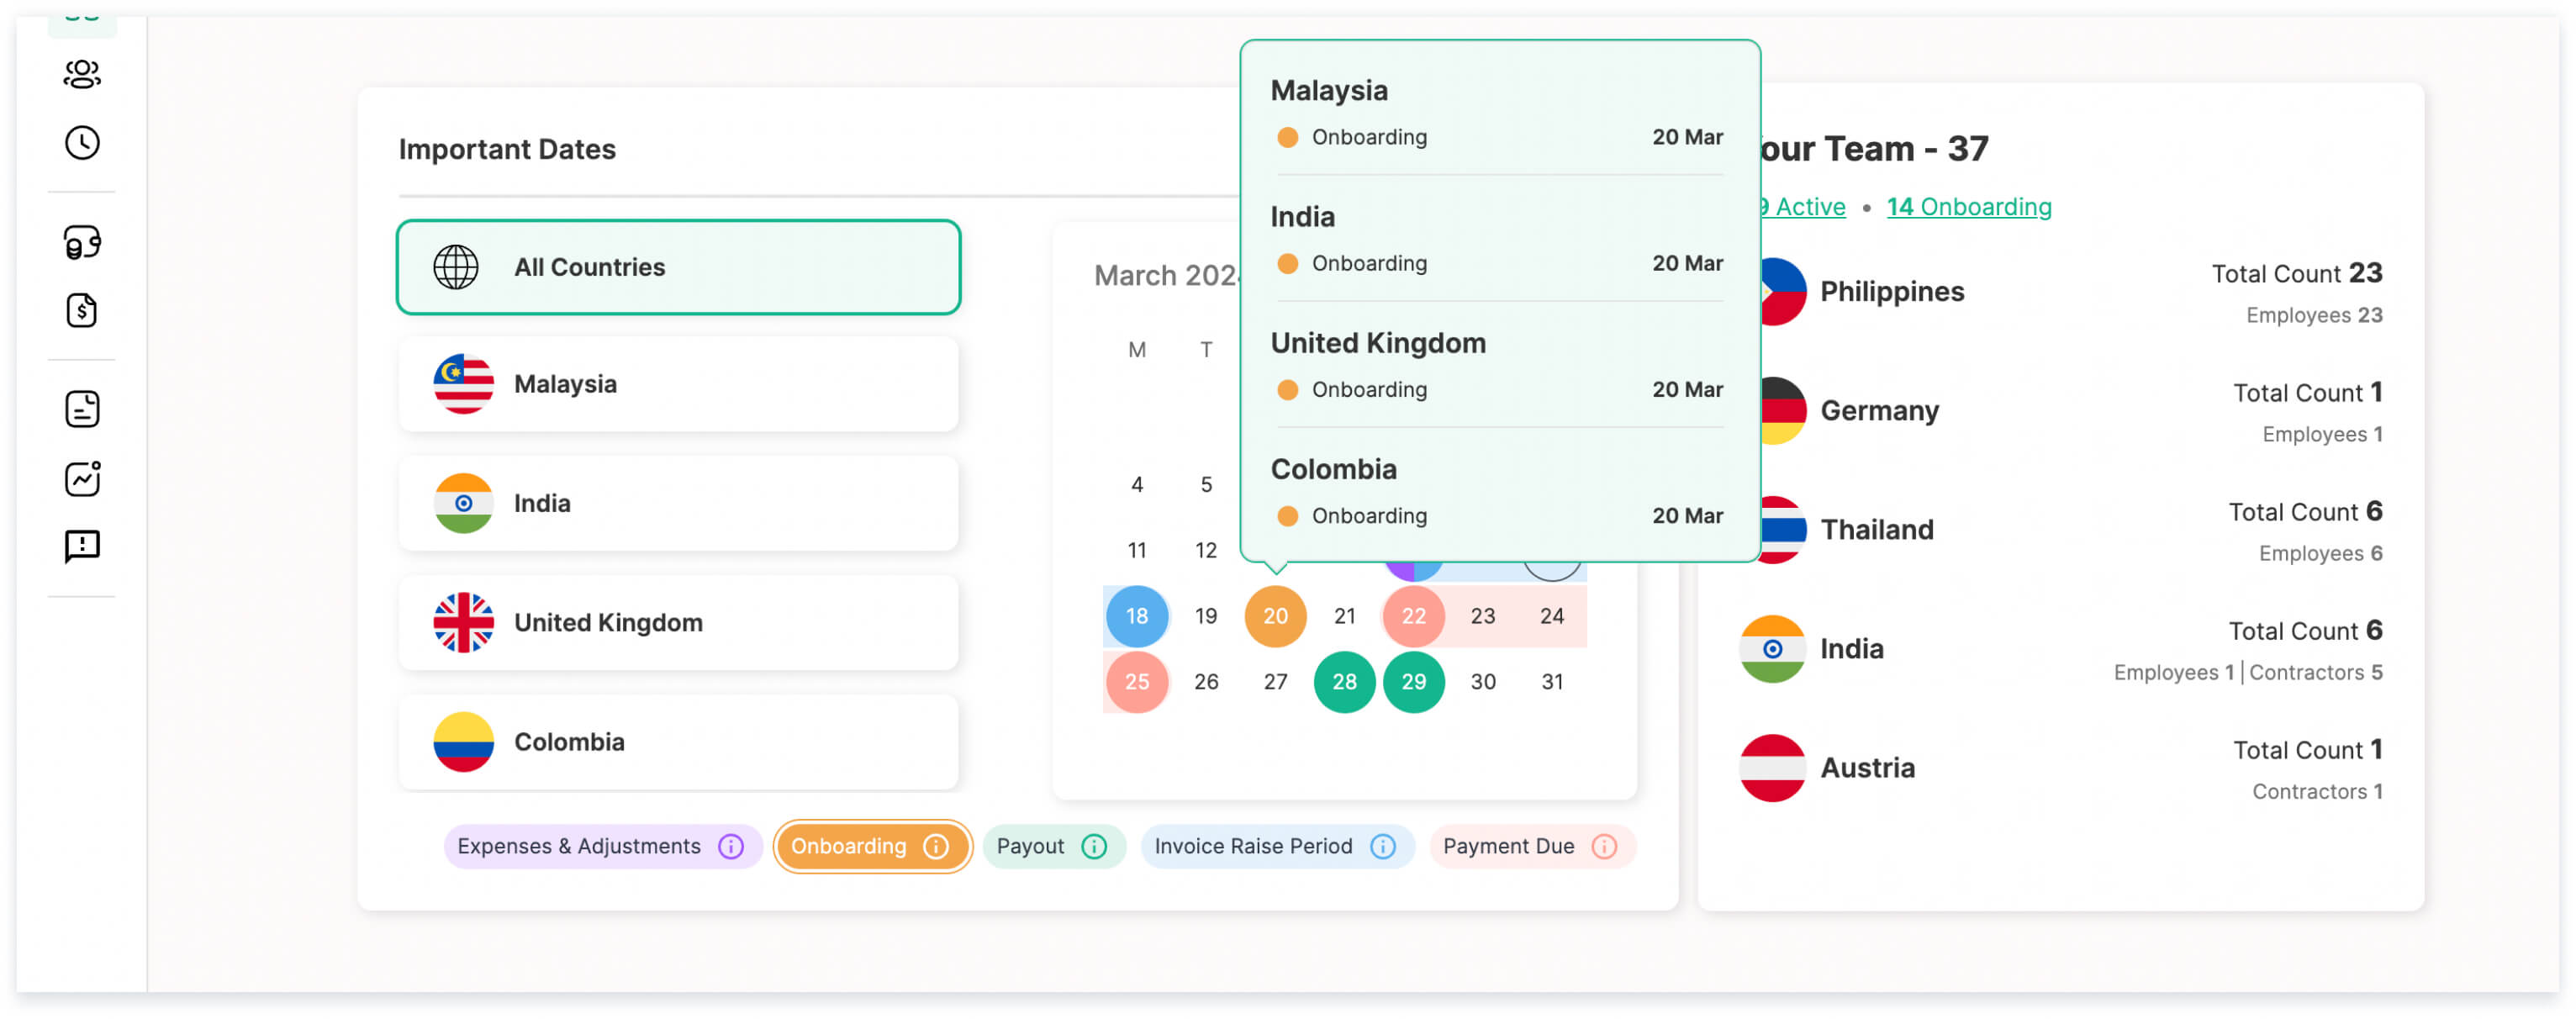Click the feedback message sidebar icon

point(82,546)
